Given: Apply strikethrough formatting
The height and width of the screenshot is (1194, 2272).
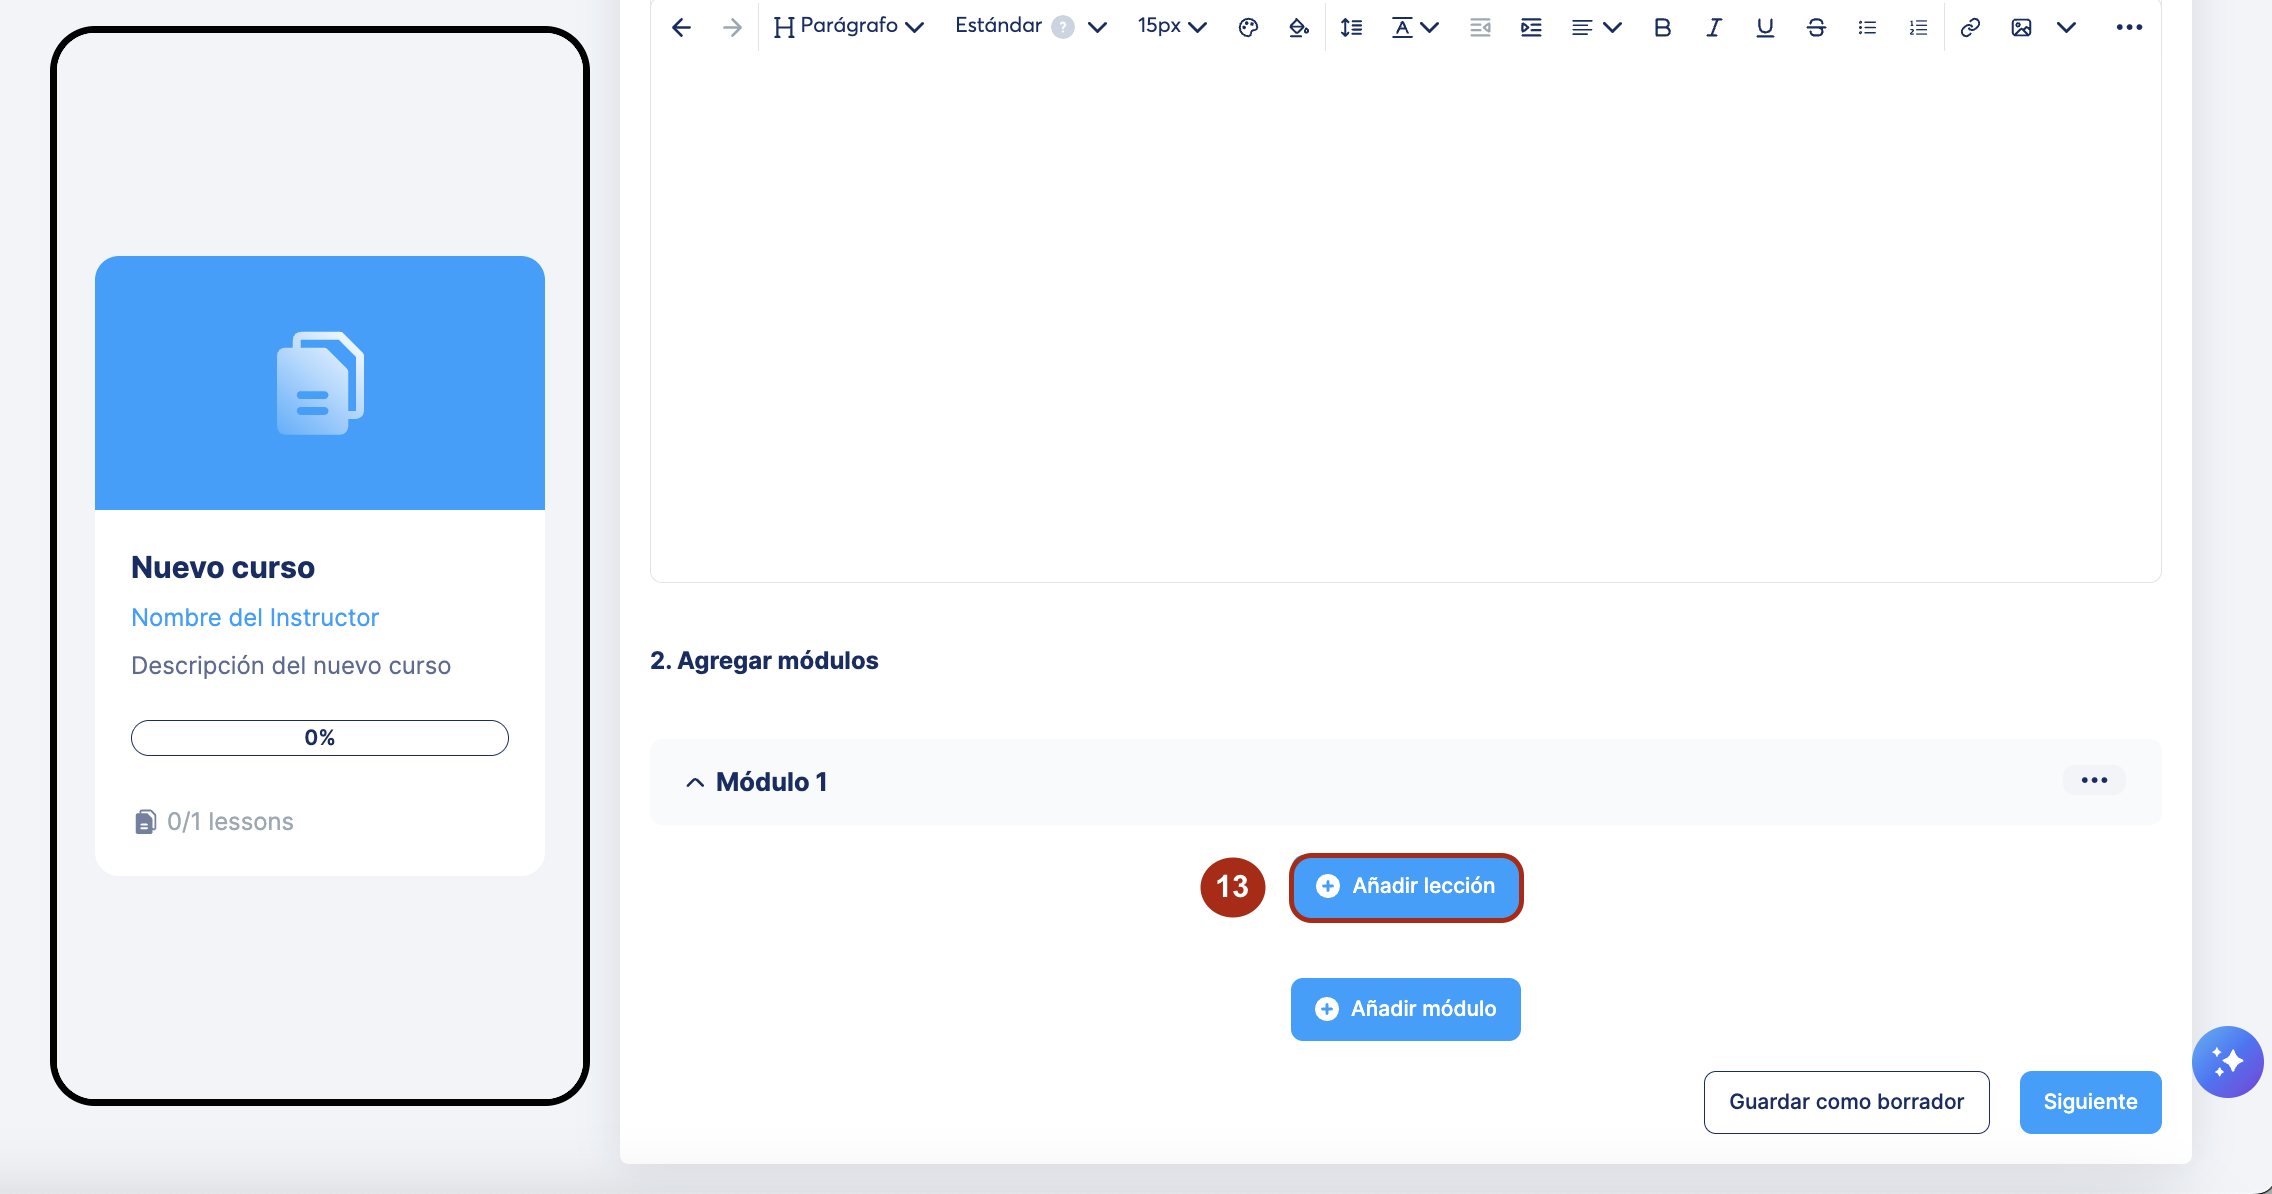Looking at the screenshot, I should click(x=1816, y=27).
